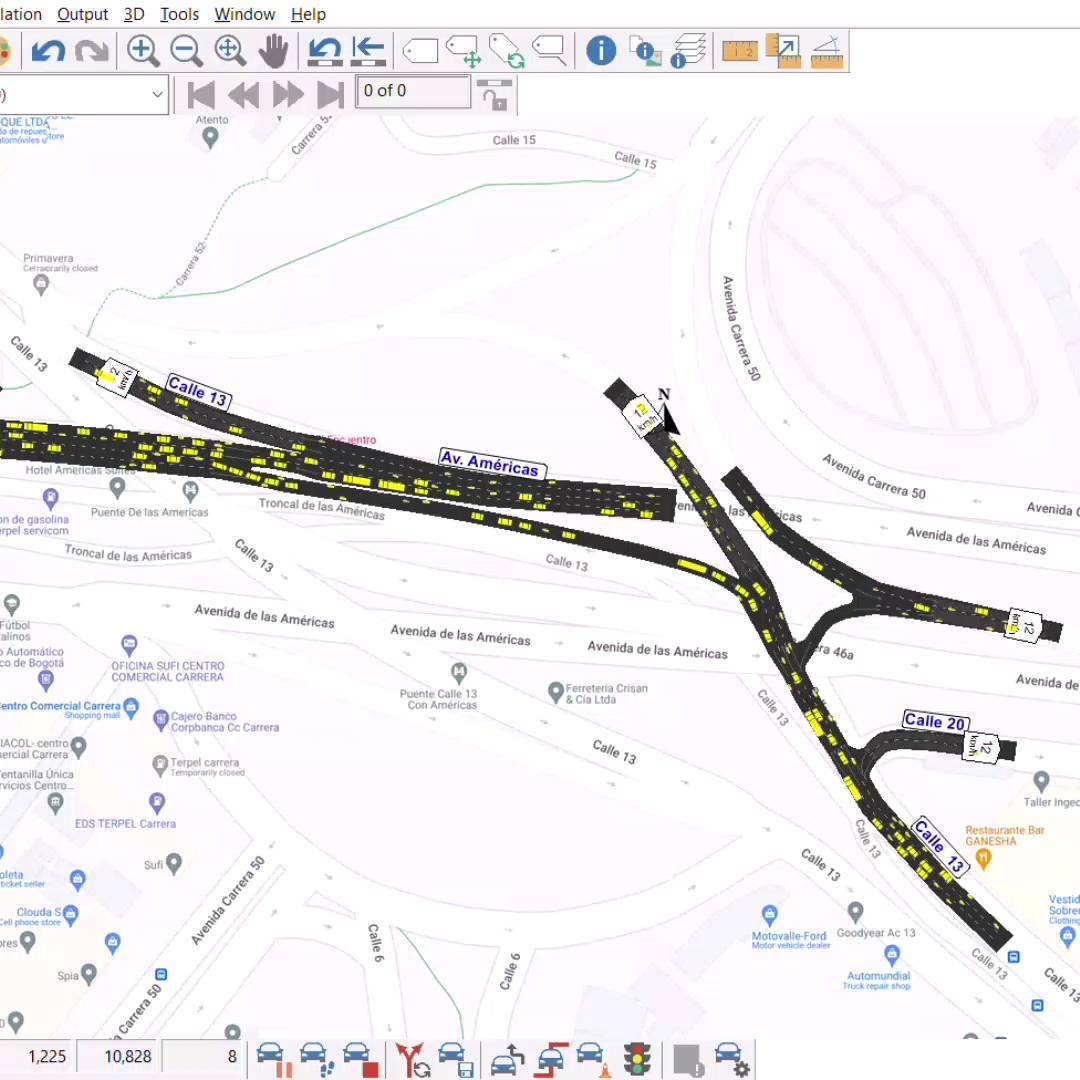The width and height of the screenshot is (1080, 1080).
Task: Select the Pan hand tool
Action: click(274, 50)
